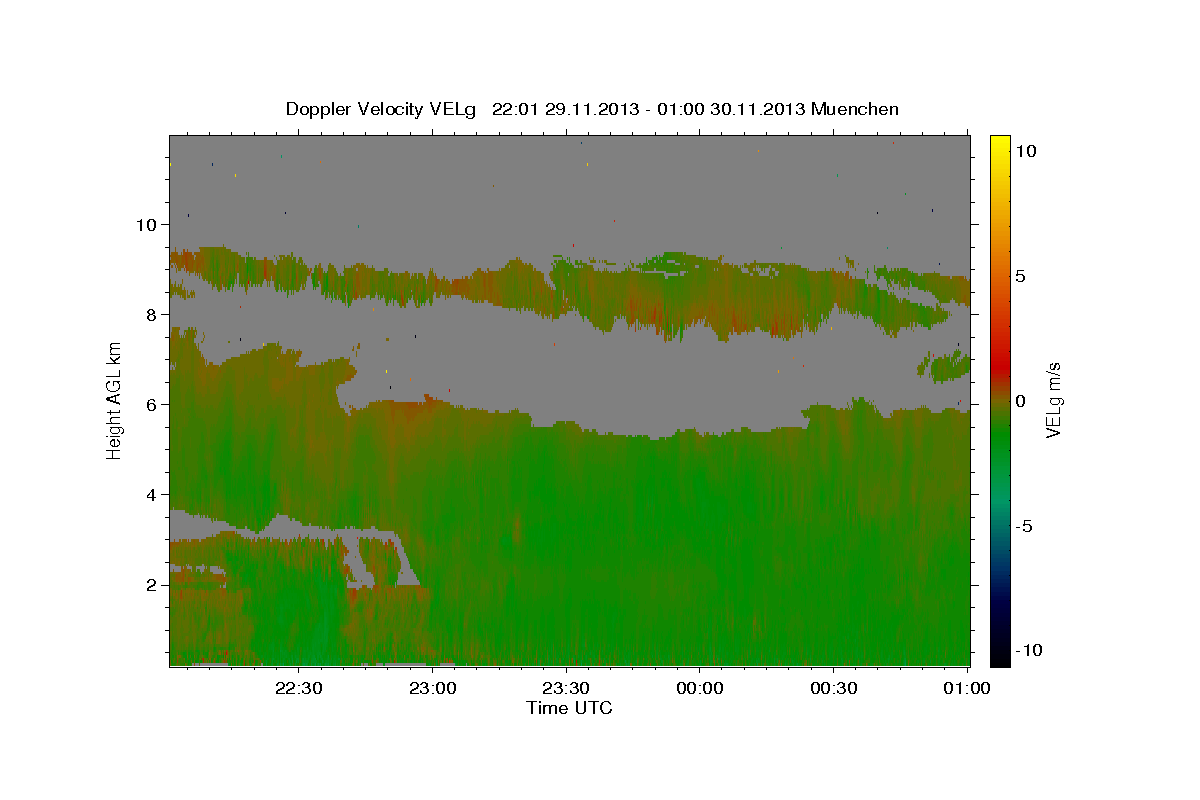Click the green middle section of colorbar
1200x800 pixels.
(x=1000, y=440)
